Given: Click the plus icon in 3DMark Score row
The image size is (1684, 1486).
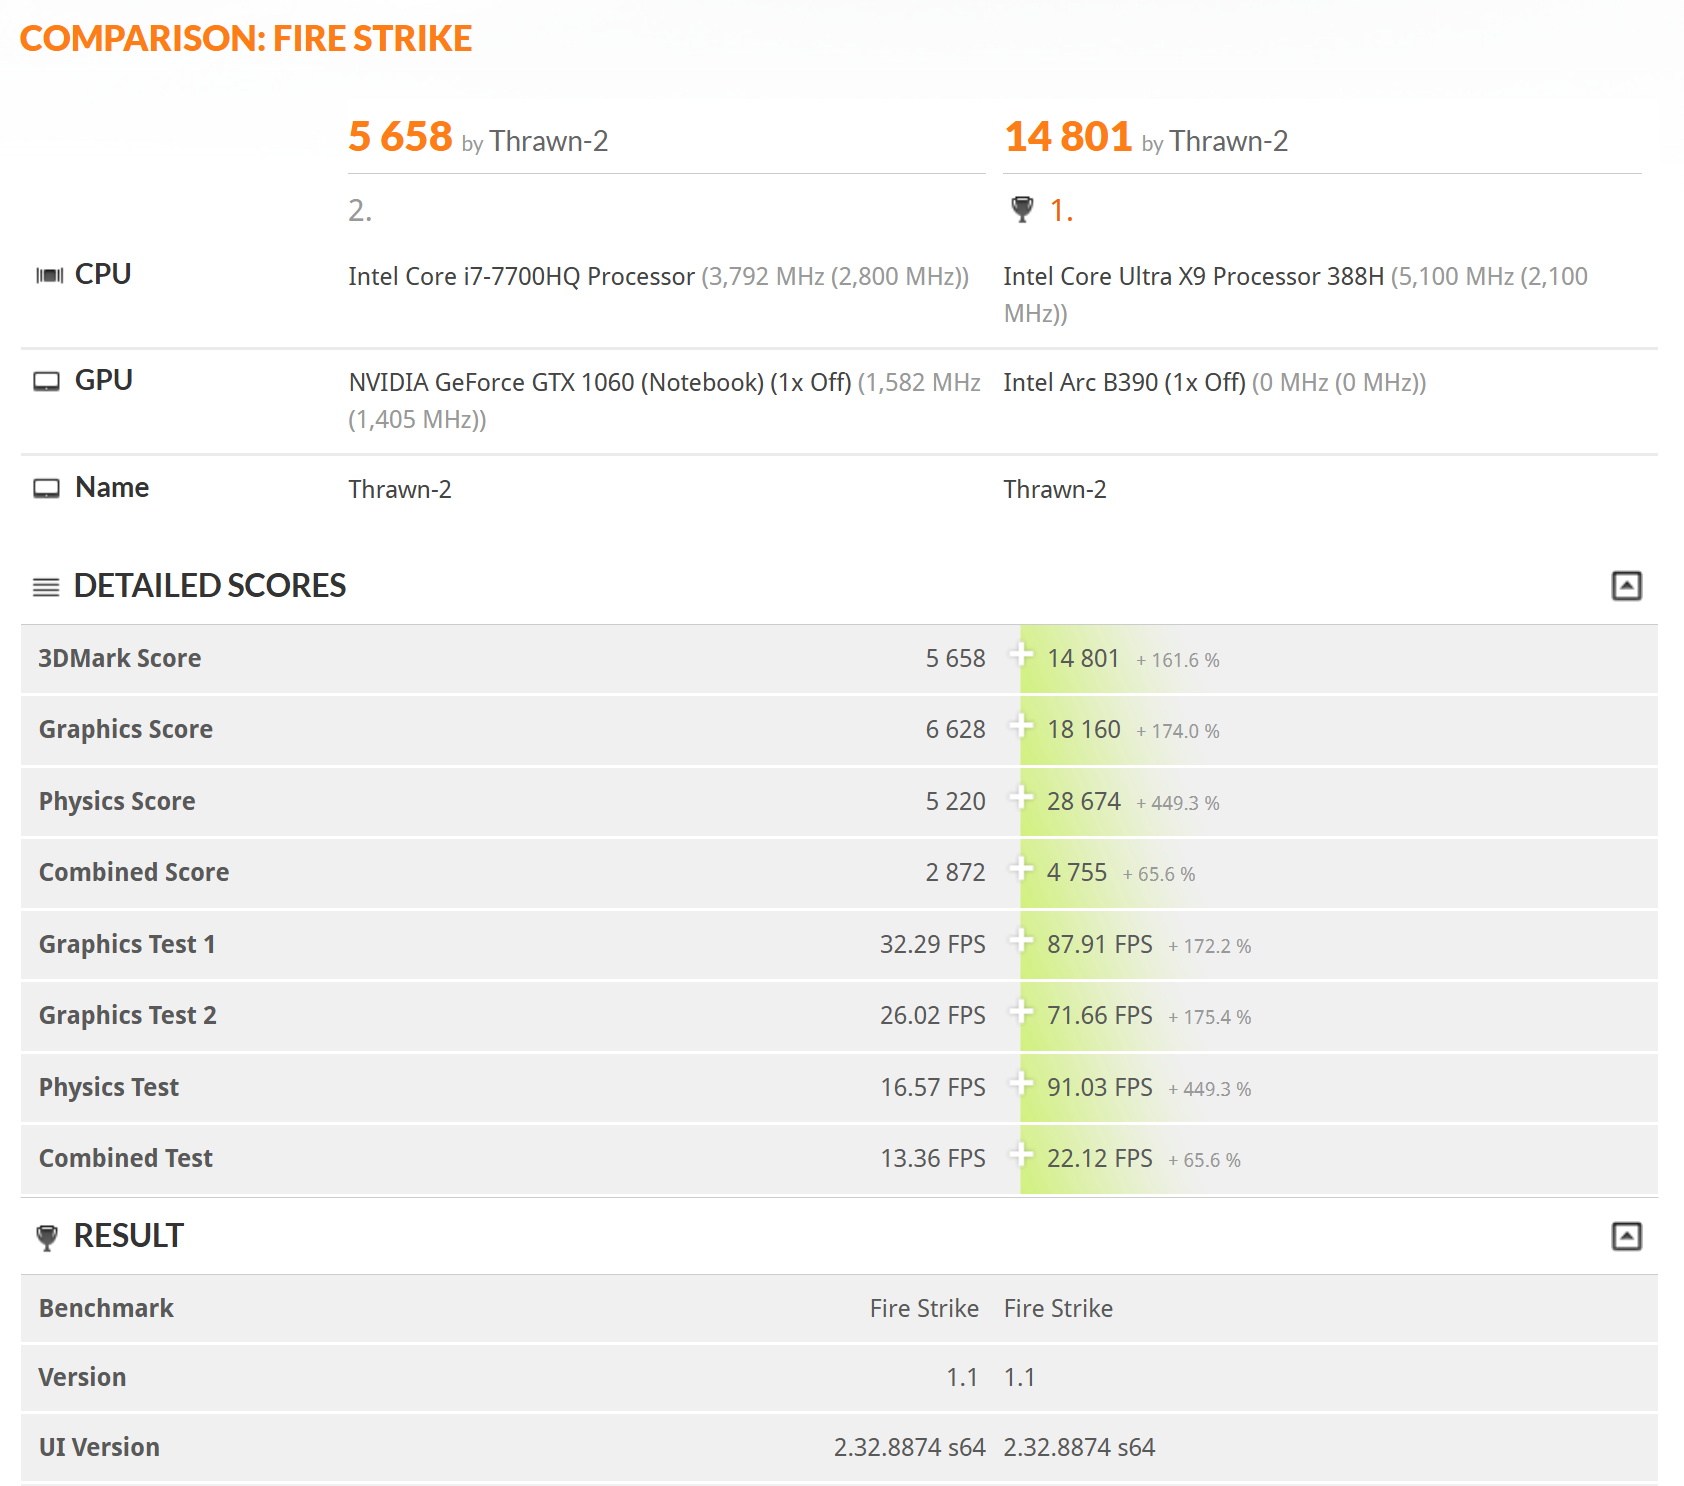Looking at the screenshot, I should click(1020, 655).
